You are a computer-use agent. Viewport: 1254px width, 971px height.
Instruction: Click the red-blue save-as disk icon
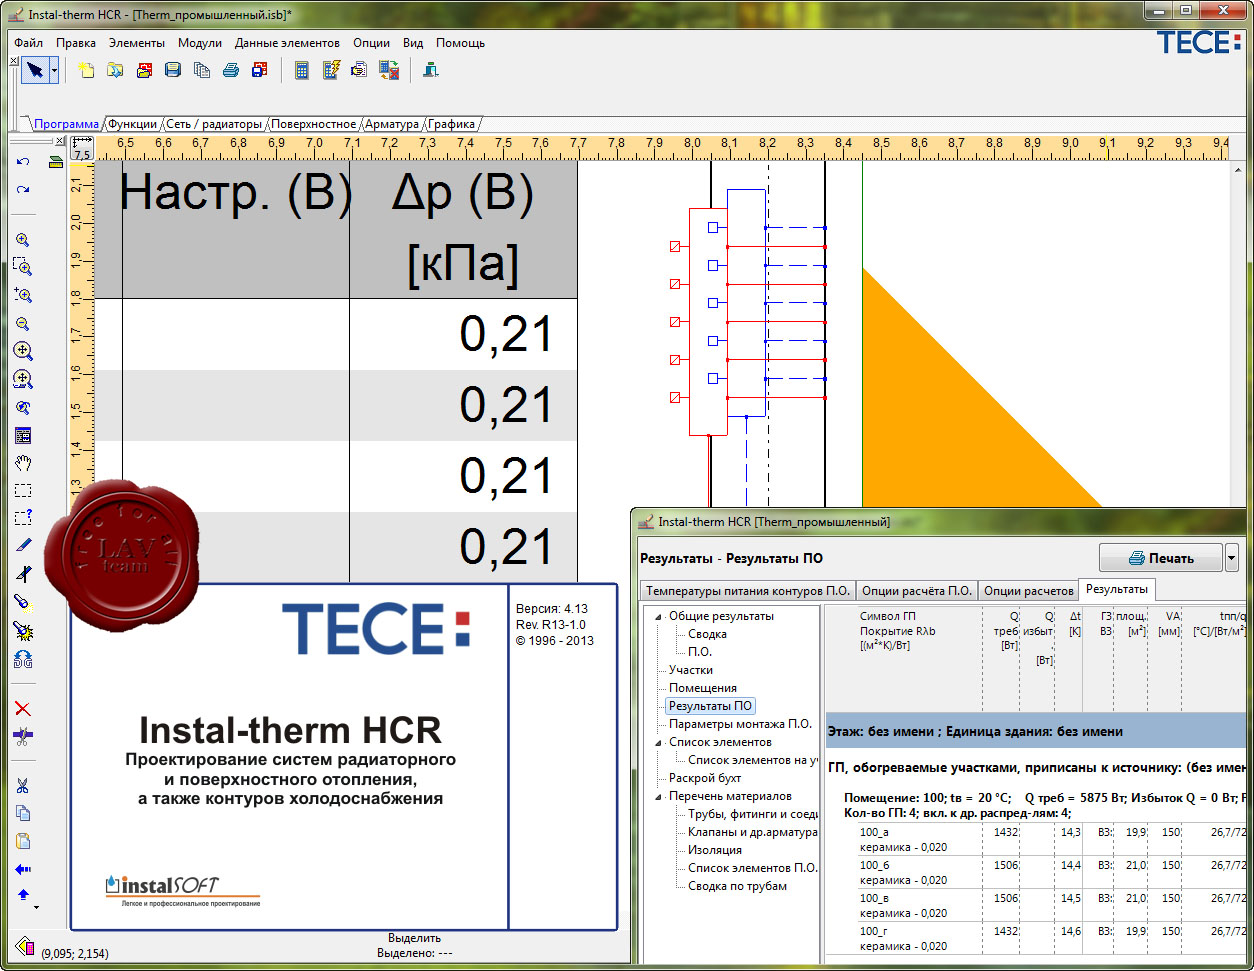[260, 70]
